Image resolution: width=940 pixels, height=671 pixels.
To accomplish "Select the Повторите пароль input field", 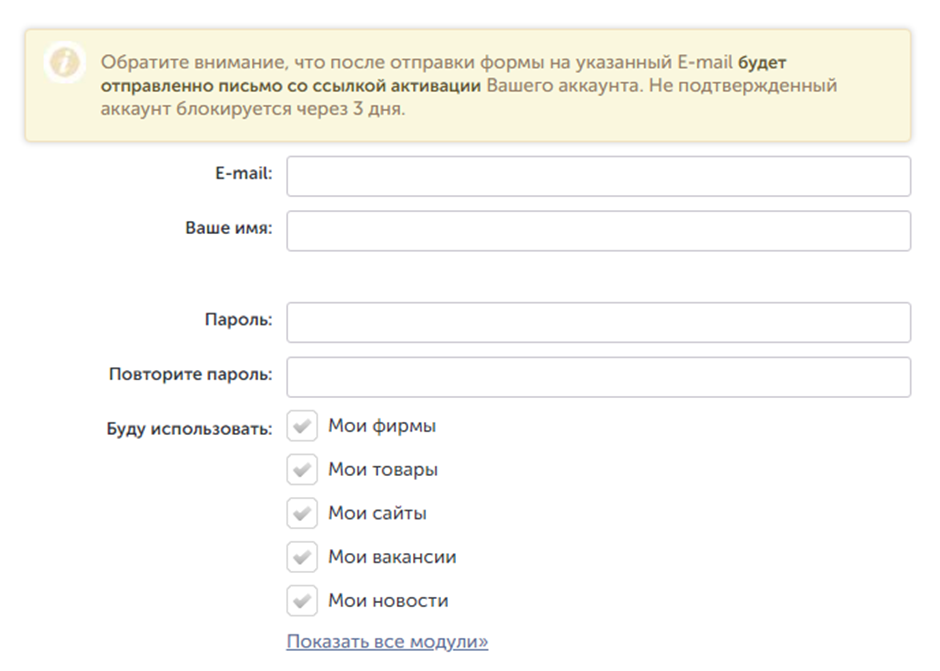I will (x=598, y=377).
